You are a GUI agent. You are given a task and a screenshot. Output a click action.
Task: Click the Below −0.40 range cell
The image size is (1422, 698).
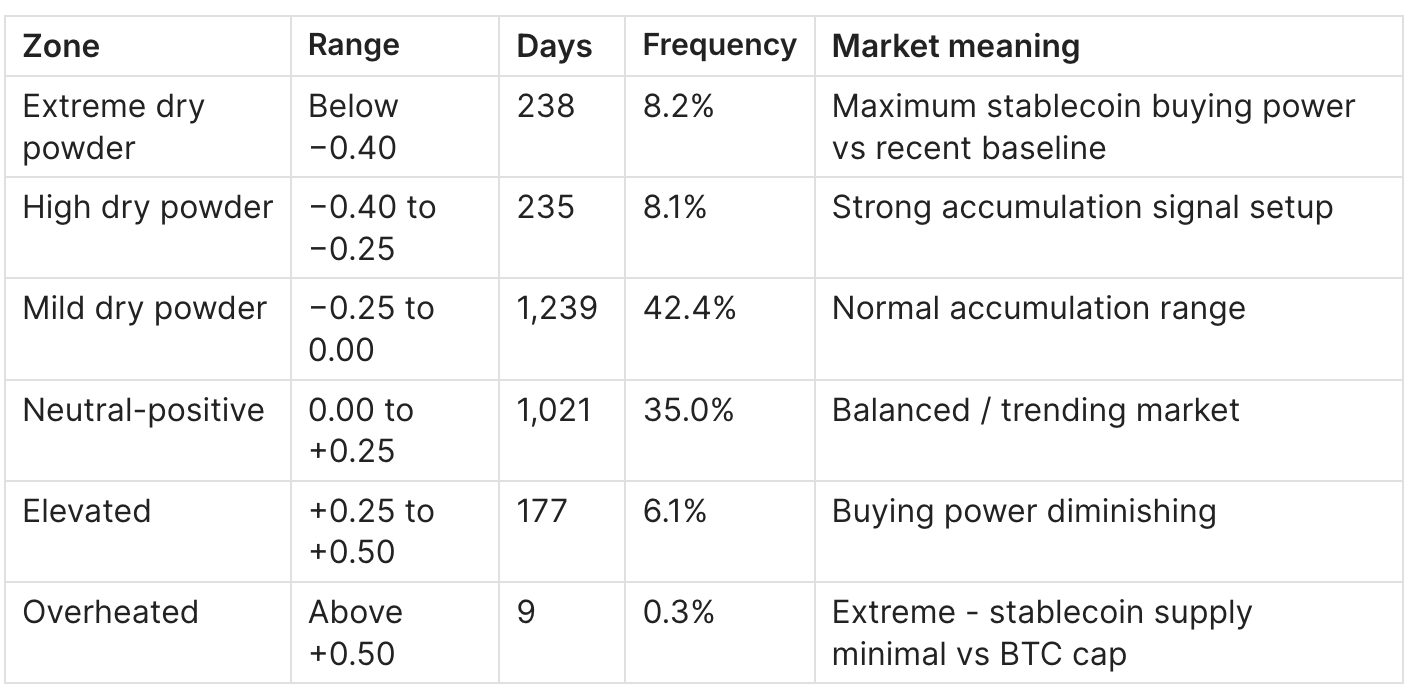click(x=353, y=126)
